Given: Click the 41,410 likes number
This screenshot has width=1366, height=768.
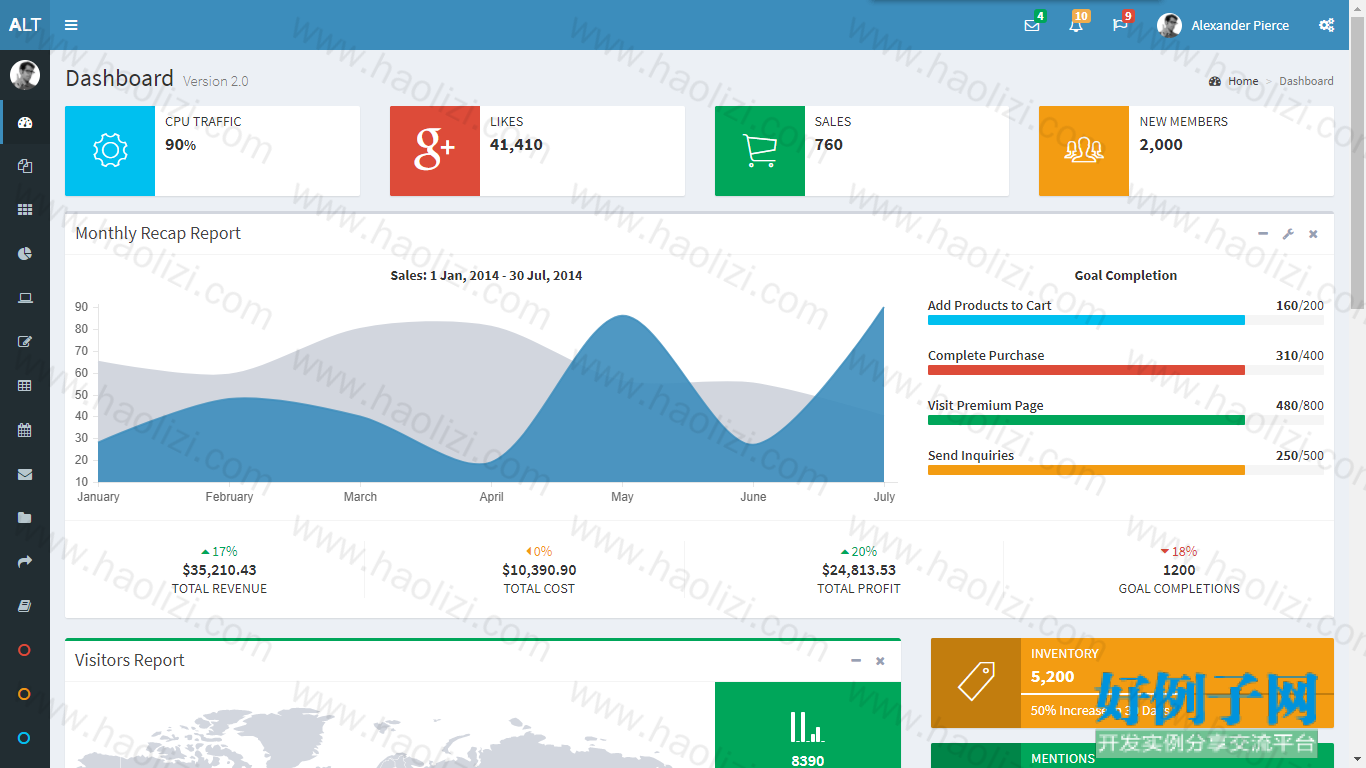Looking at the screenshot, I should (516, 145).
